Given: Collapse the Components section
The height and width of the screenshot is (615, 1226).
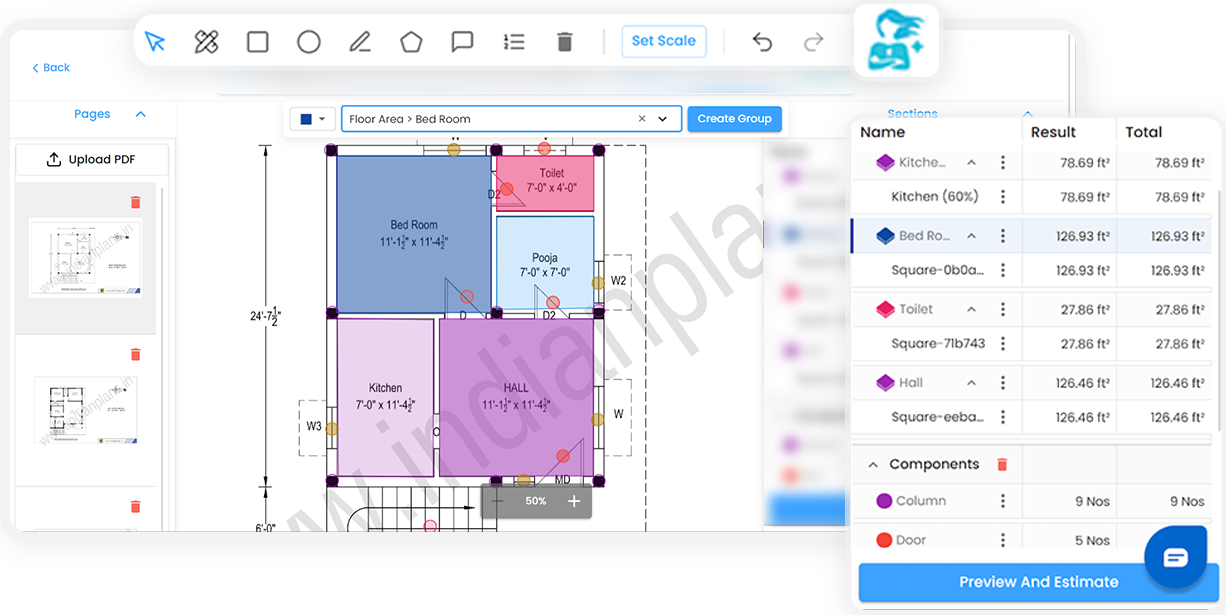Looking at the screenshot, I should tap(873, 465).
